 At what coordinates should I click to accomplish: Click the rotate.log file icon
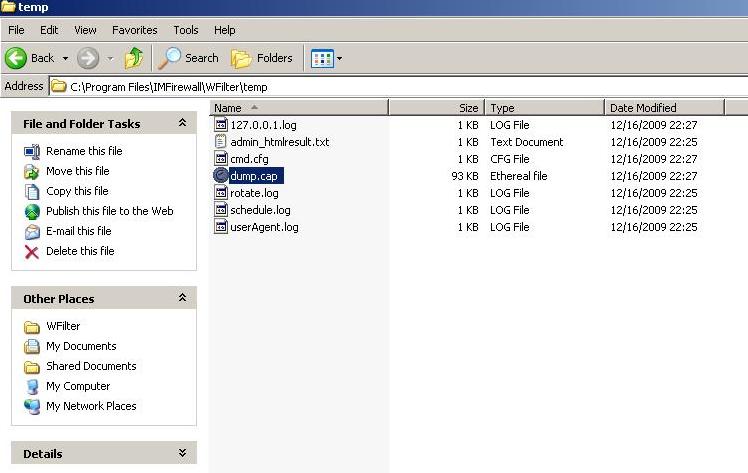[x=220, y=193]
